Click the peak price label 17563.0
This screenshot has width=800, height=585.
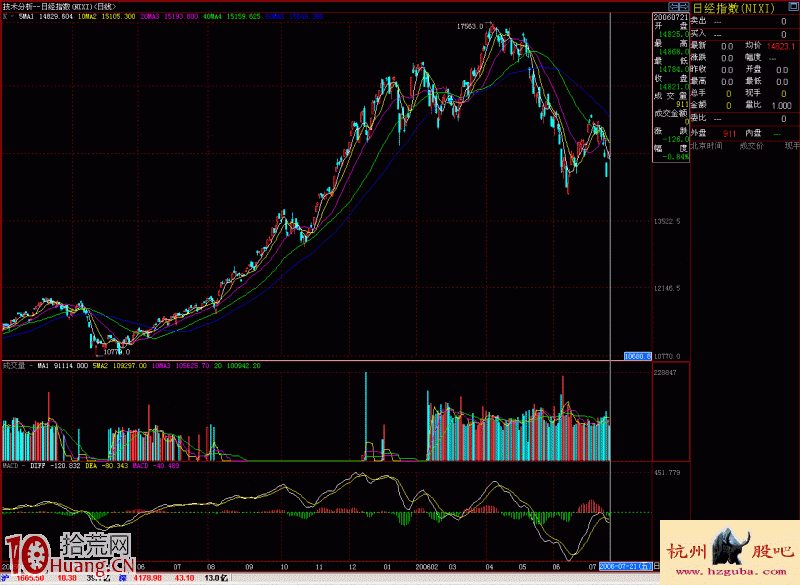[x=469, y=27]
